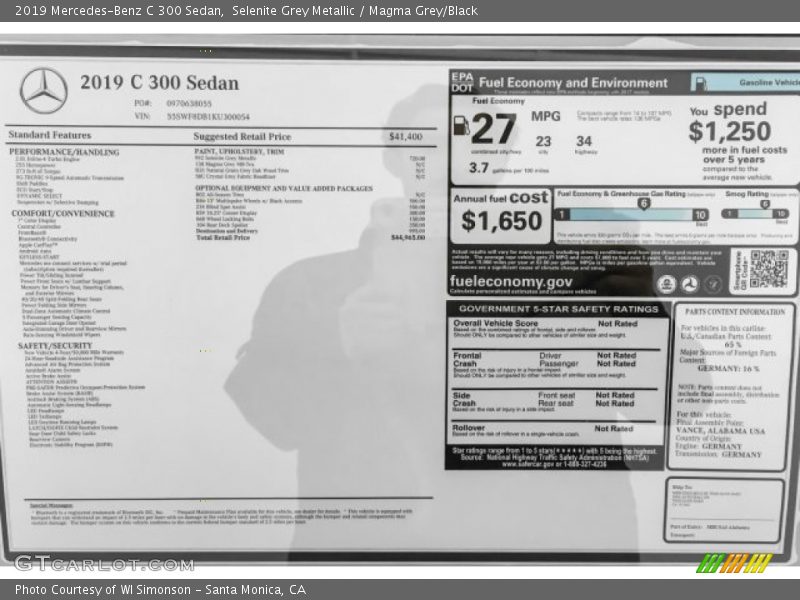Screen dimensions: 800x600
Task: Click the "PAINT, UPHOLSTERY, TRIM" heading
Action: 239,152
